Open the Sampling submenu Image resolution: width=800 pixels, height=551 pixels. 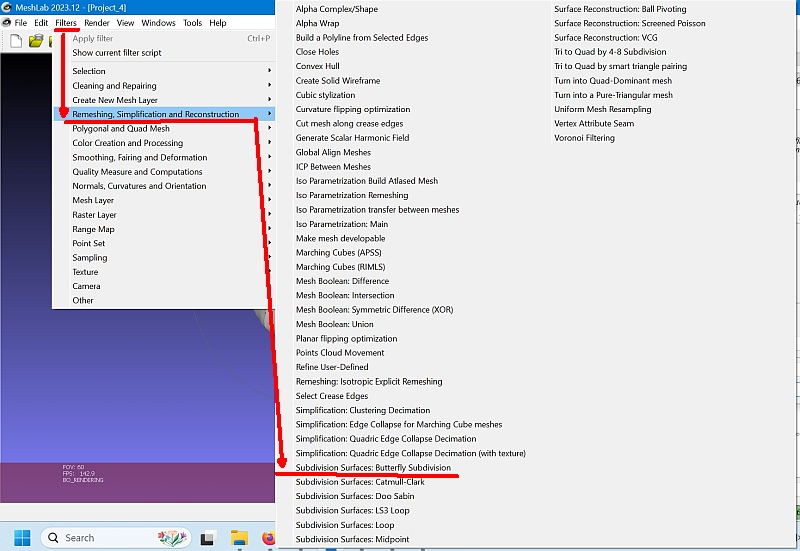pyautogui.click(x=163, y=258)
